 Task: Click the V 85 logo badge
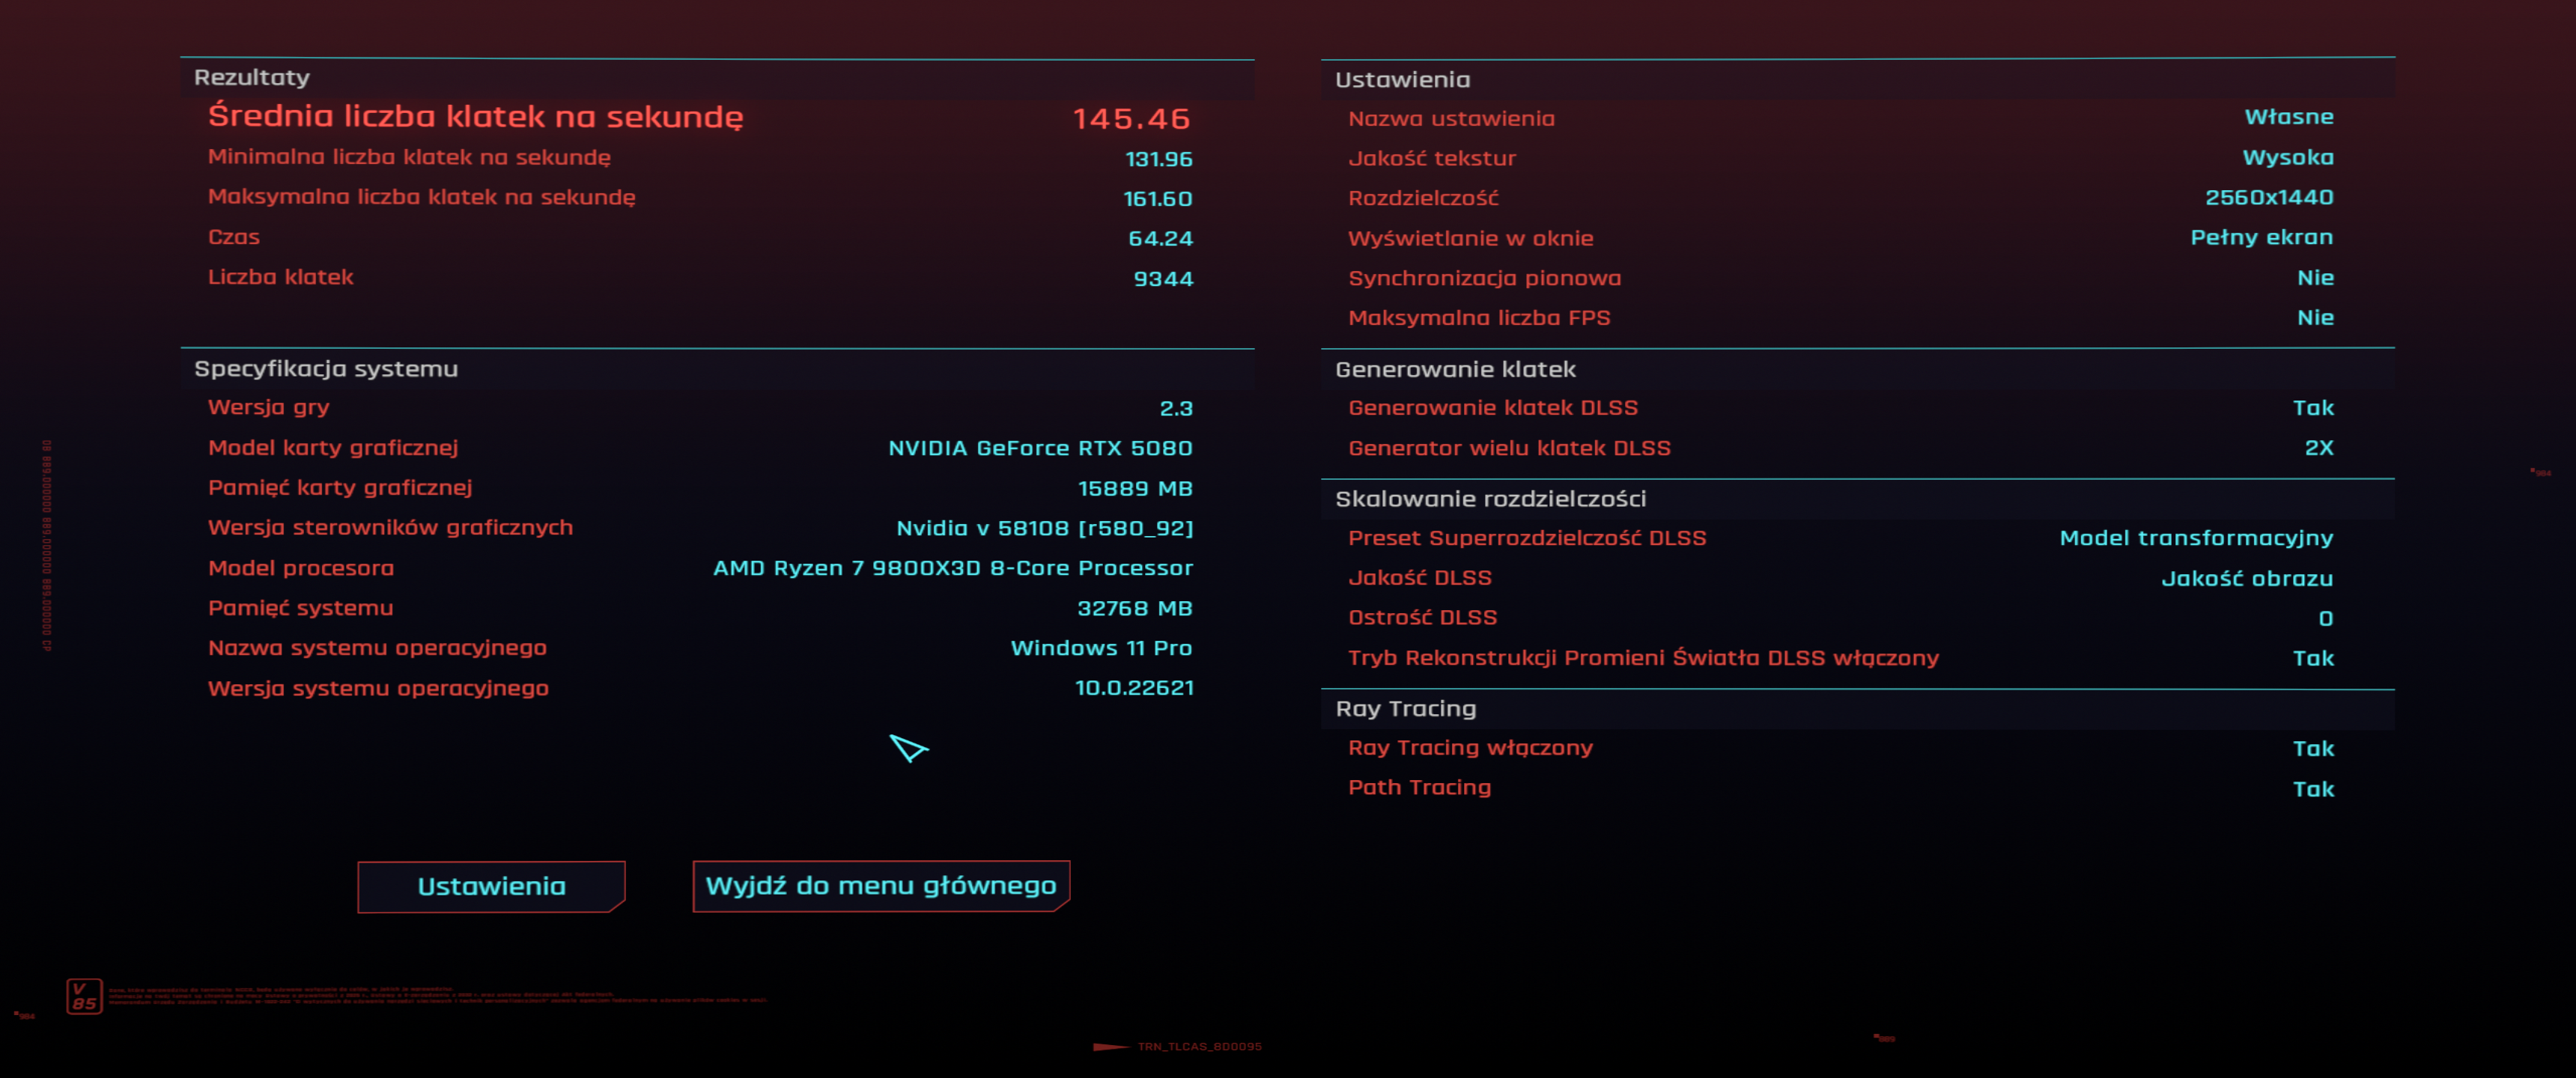(x=84, y=996)
